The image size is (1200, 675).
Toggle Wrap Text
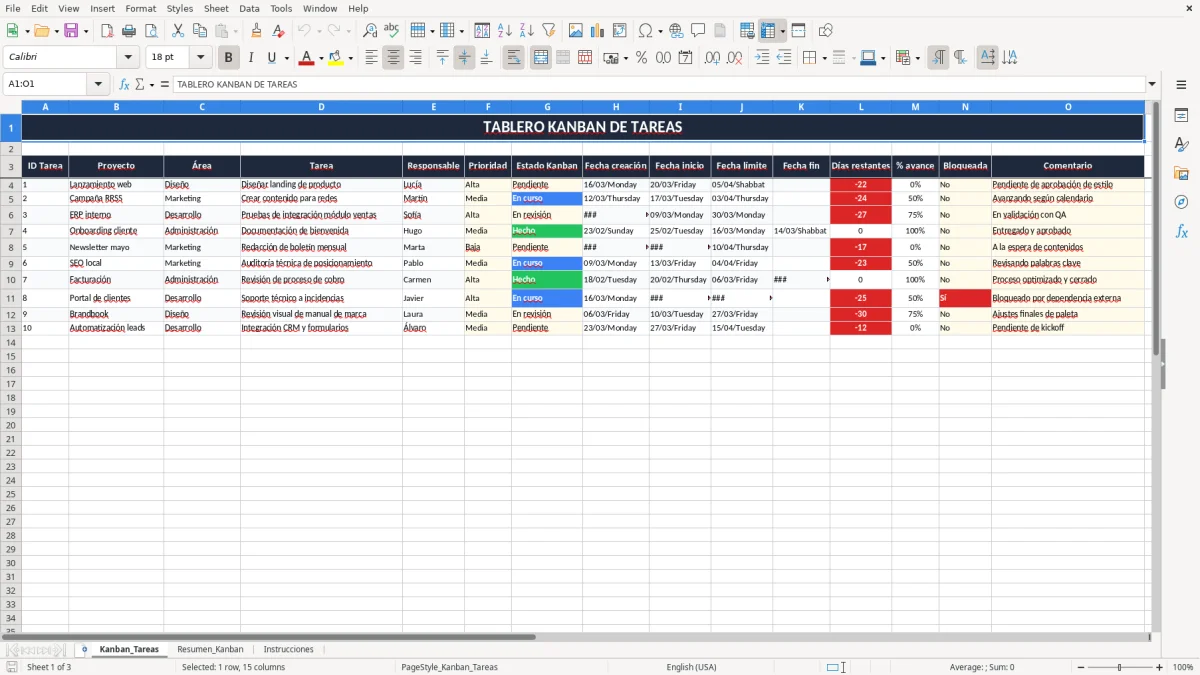[514, 58]
